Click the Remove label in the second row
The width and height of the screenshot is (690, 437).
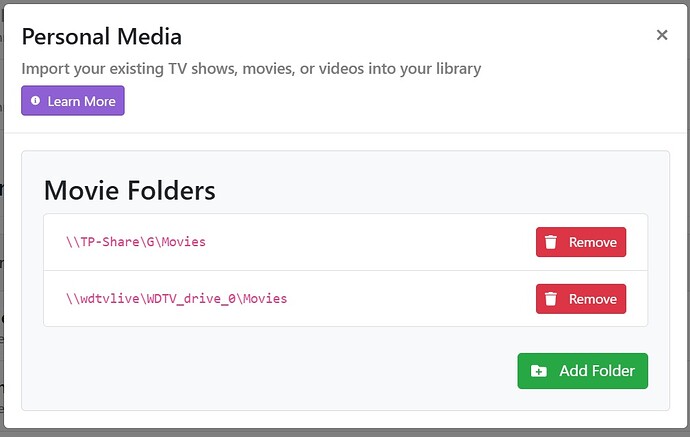click(593, 299)
